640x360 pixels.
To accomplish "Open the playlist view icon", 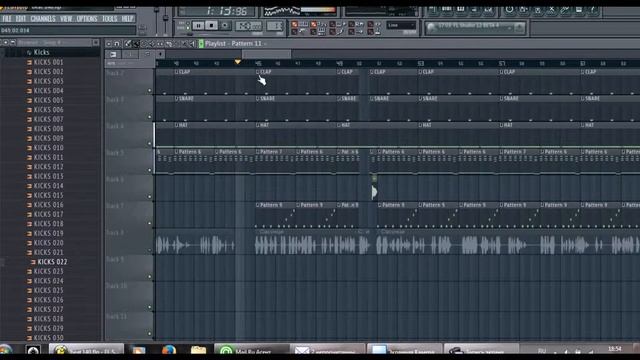I will tap(433, 10).
